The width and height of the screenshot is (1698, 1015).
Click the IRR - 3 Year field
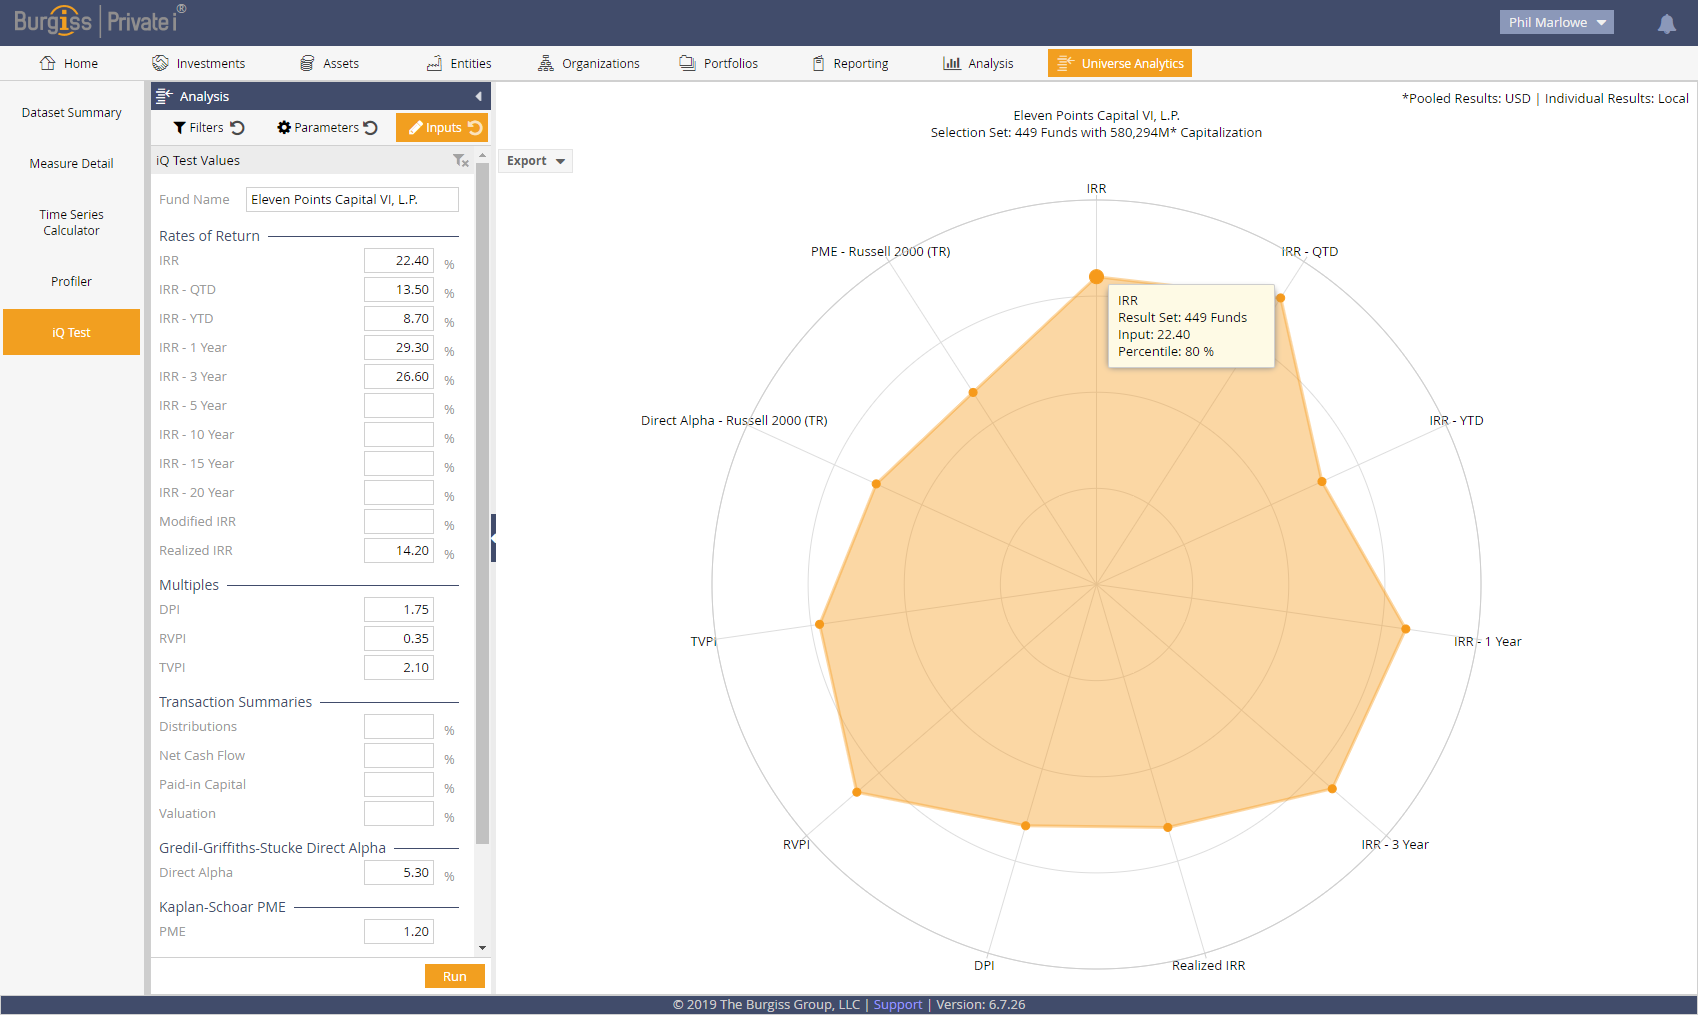pos(399,377)
